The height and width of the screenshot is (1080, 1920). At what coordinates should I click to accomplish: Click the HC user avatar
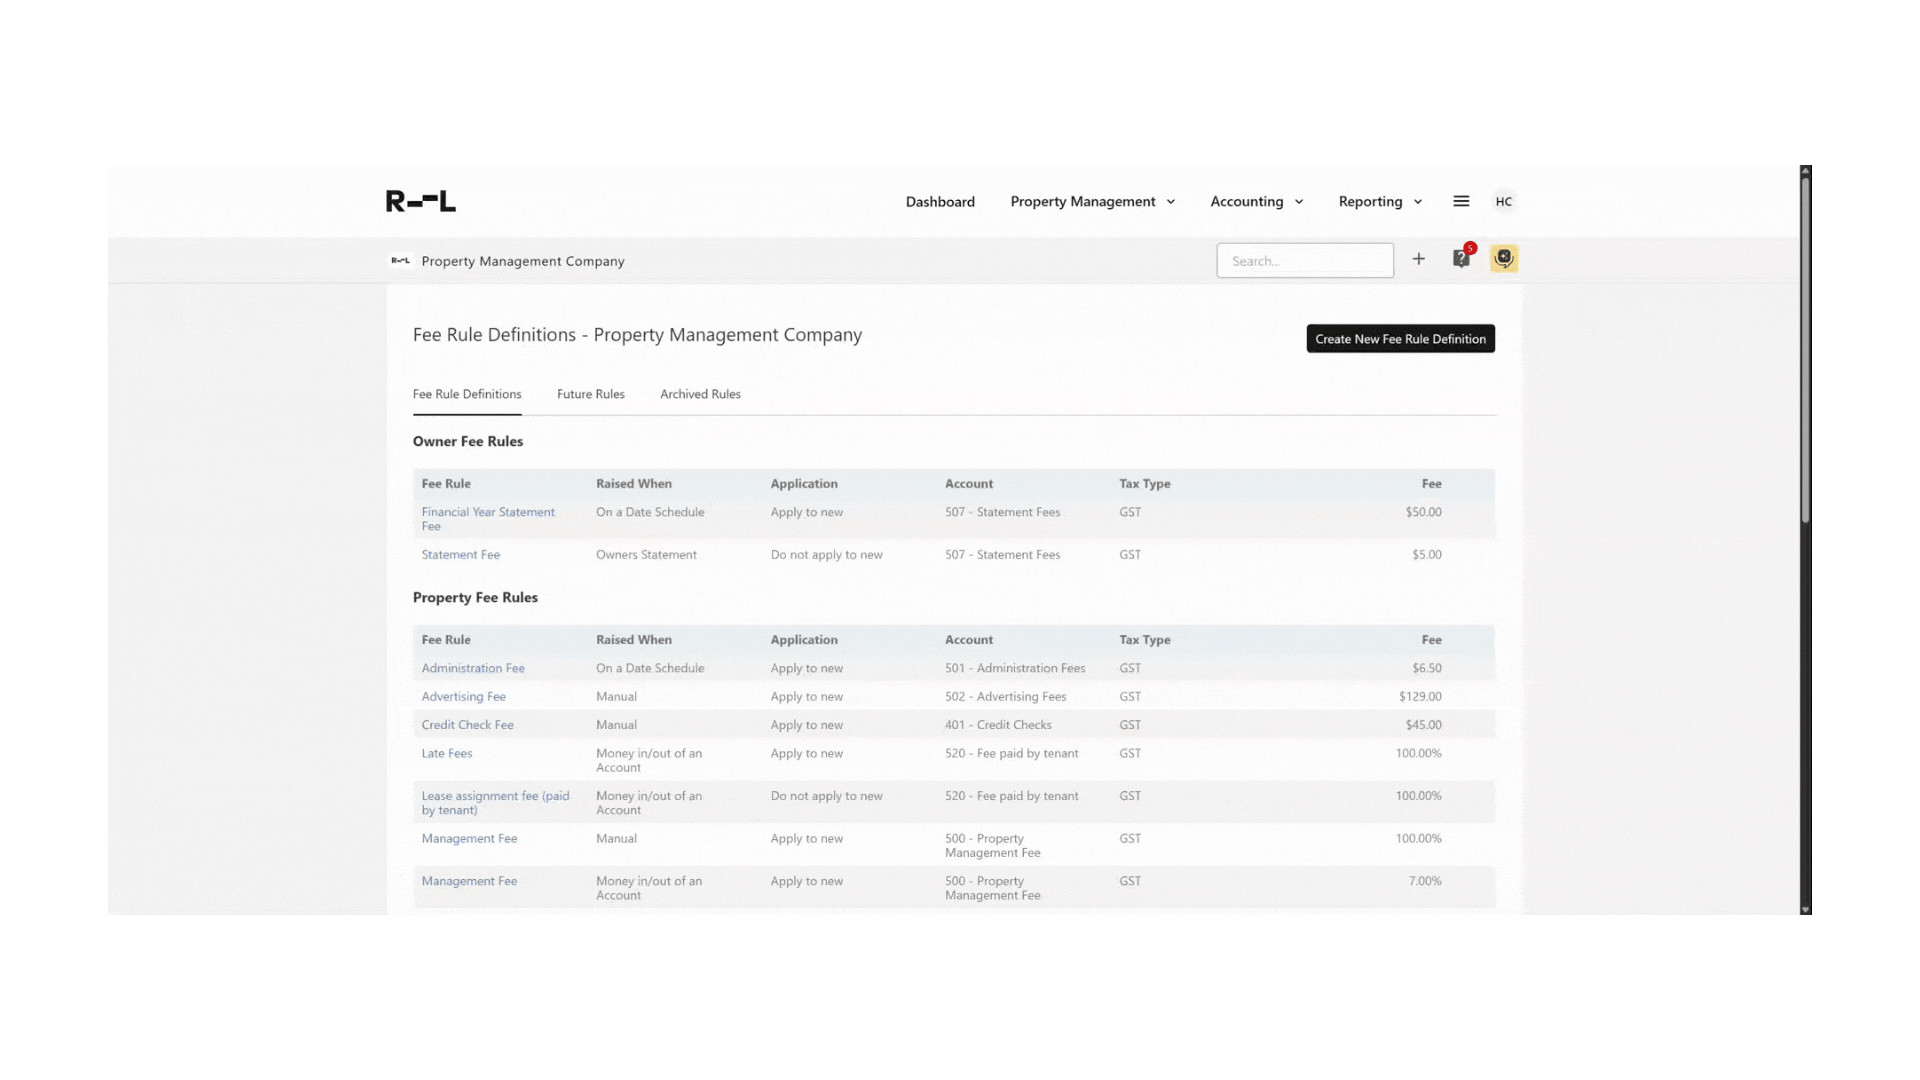coord(1503,201)
